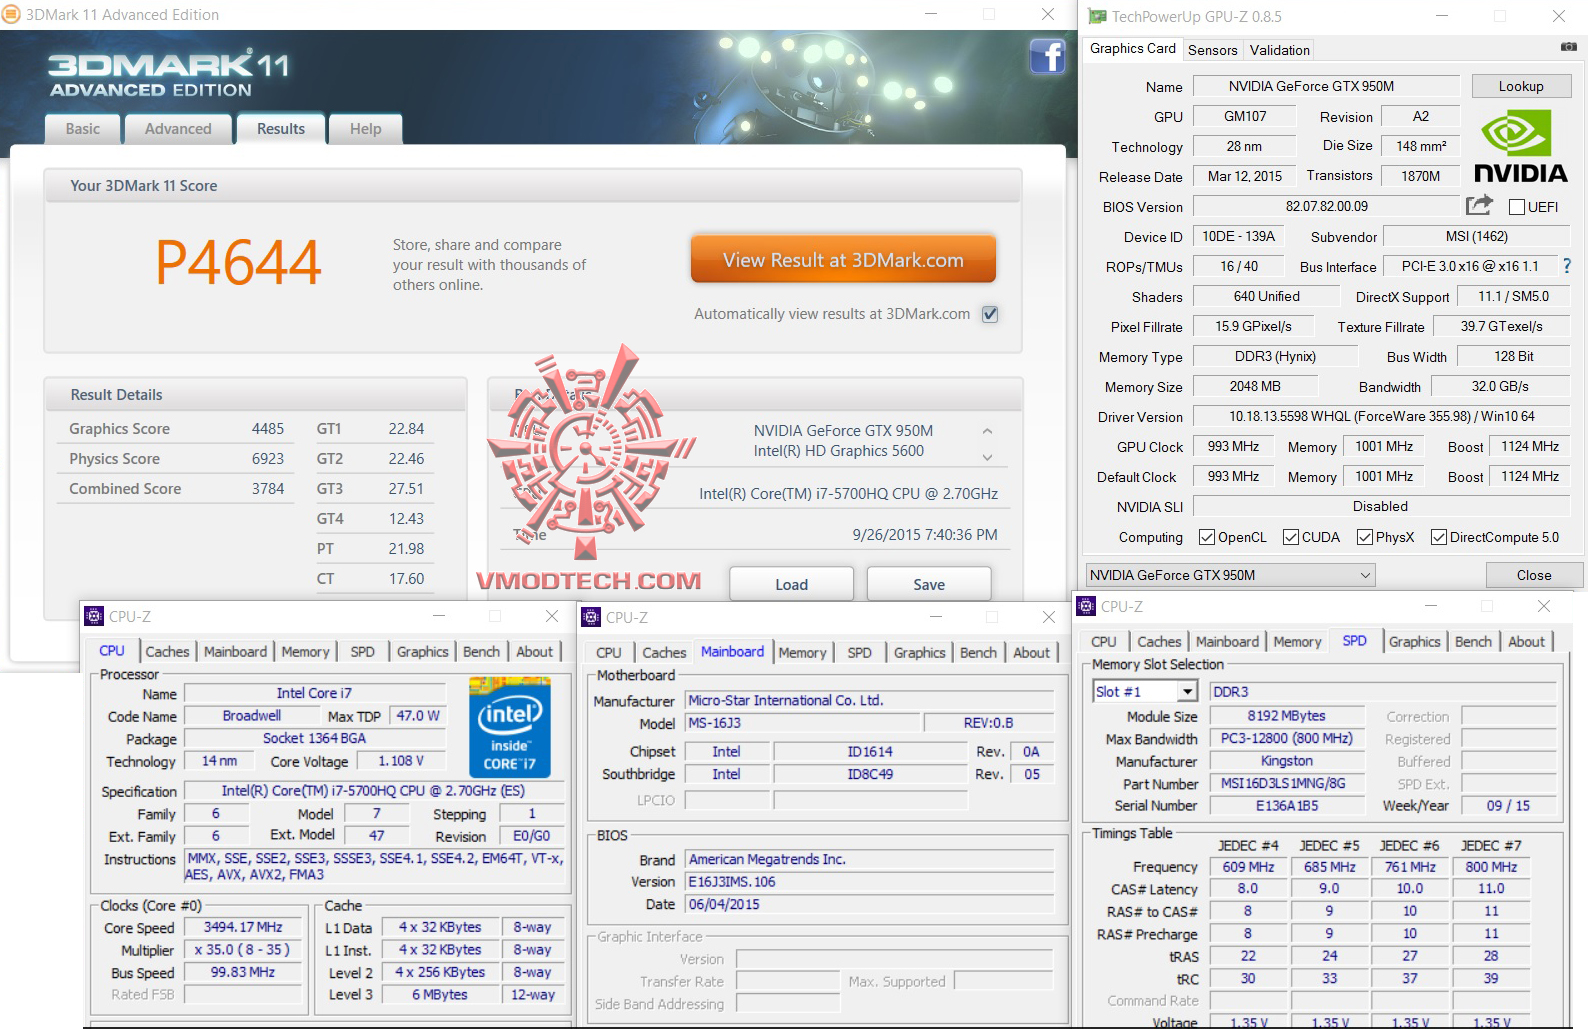Click the Close button in GPU-Z
1588x1029 pixels.
(1534, 575)
